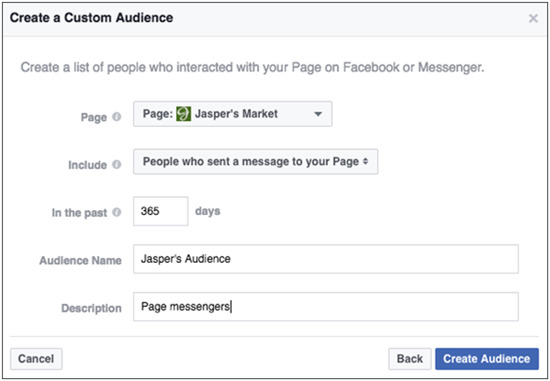550x381 pixels.
Task: Click the Audience Name label
Action: click(80, 261)
